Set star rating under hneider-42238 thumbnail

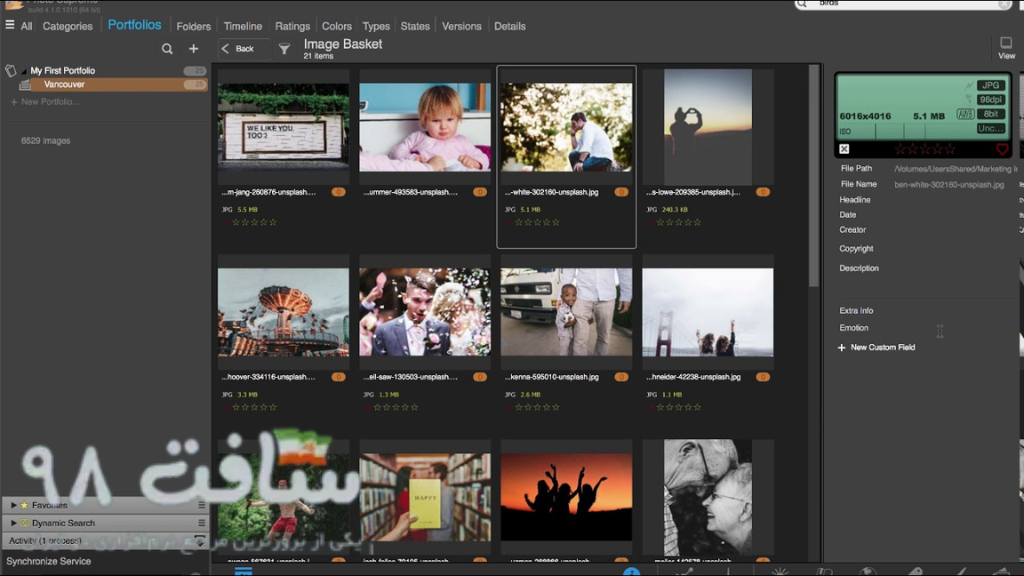(679, 408)
